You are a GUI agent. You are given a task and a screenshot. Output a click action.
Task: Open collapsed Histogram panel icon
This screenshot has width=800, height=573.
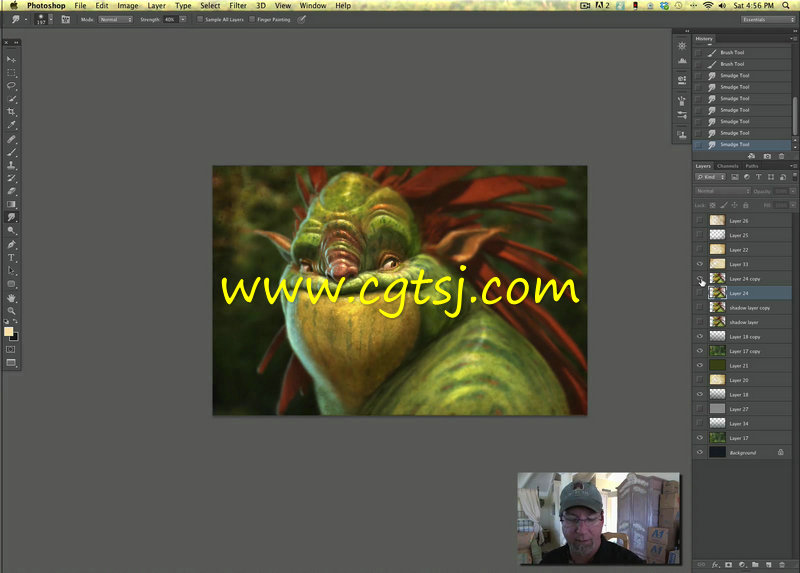(x=682, y=61)
